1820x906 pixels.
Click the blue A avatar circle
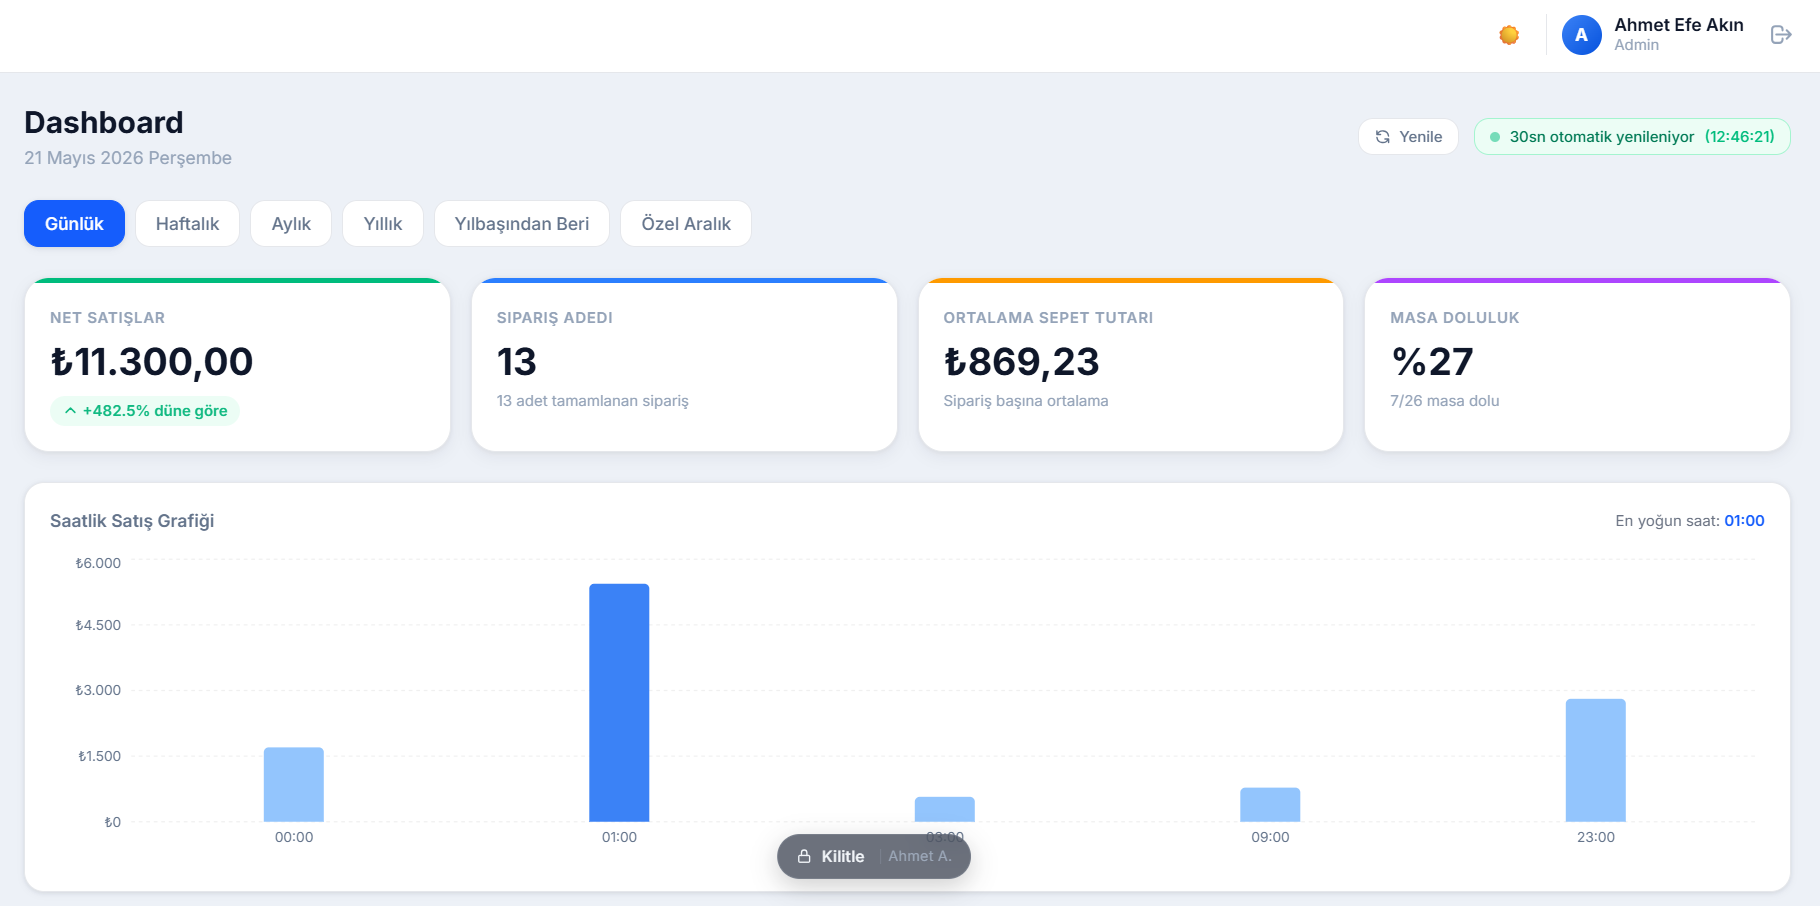[x=1581, y=35]
